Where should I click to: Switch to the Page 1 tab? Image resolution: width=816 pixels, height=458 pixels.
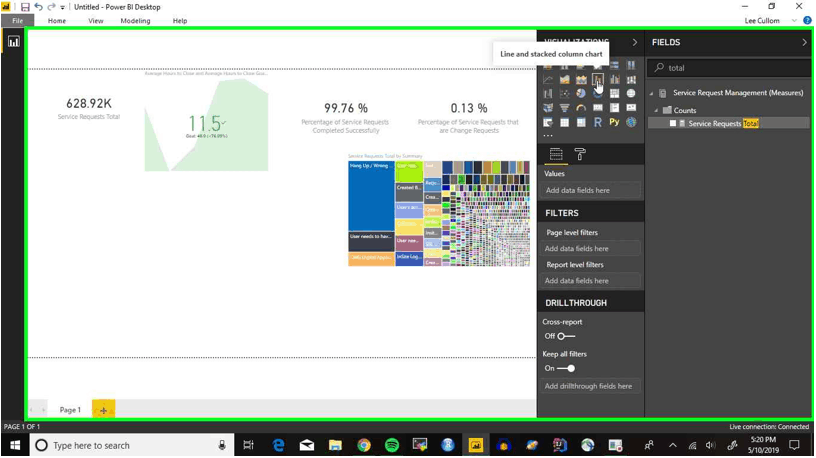click(x=70, y=410)
